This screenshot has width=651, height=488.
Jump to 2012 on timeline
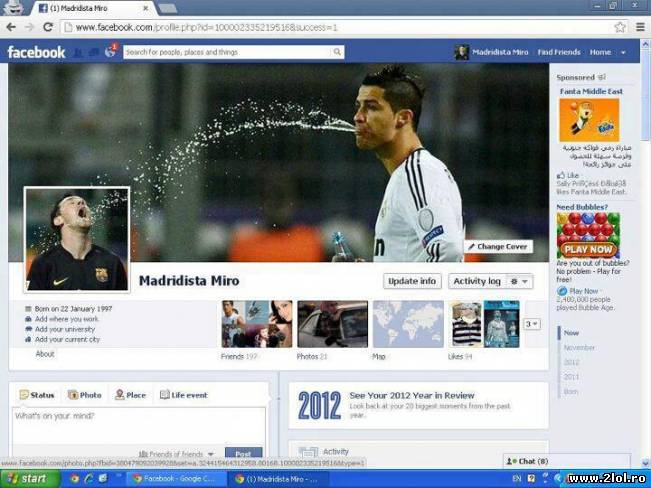click(571, 362)
